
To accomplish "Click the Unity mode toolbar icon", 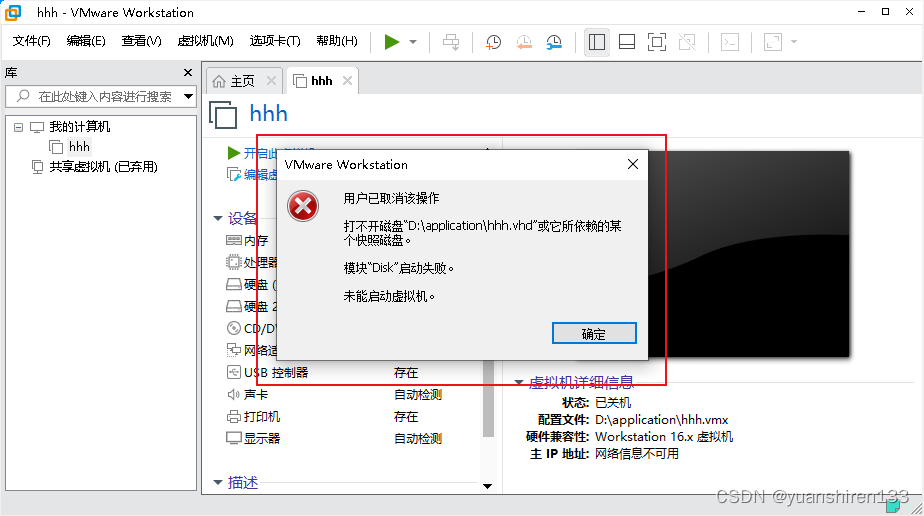I will (687, 42).
